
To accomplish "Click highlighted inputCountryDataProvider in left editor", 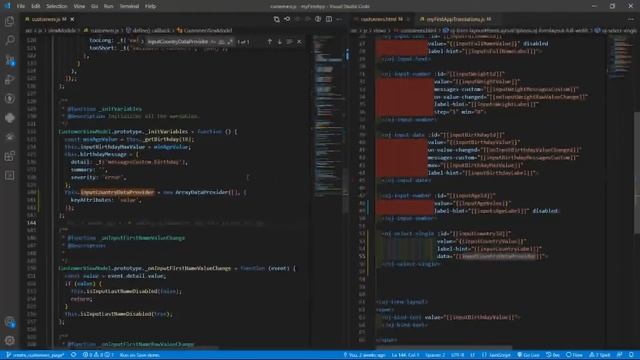I will click(118, 192).
